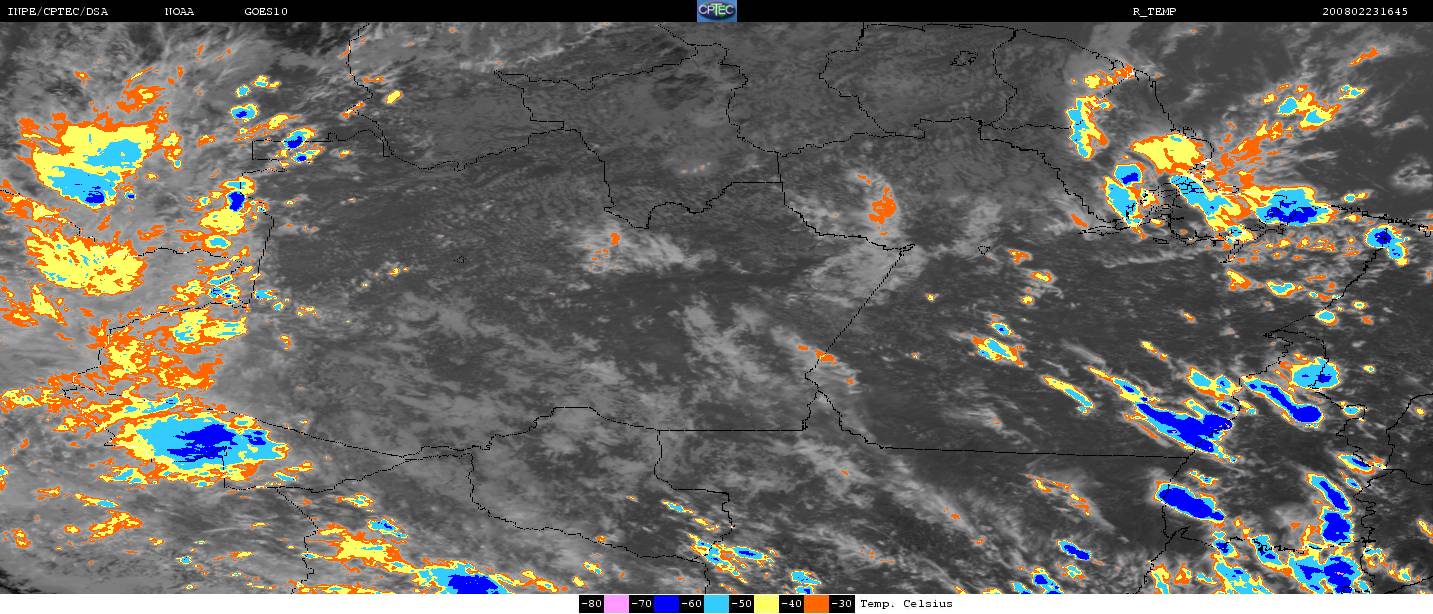Select the pink legend color swatch
This screenshot has width=1433, height=614.
tap(616, 604)
